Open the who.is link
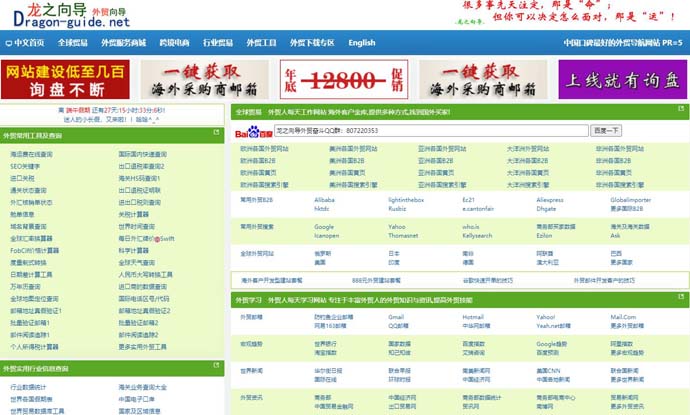The height and width of the screenshot is (415, 690). [470, 227]
